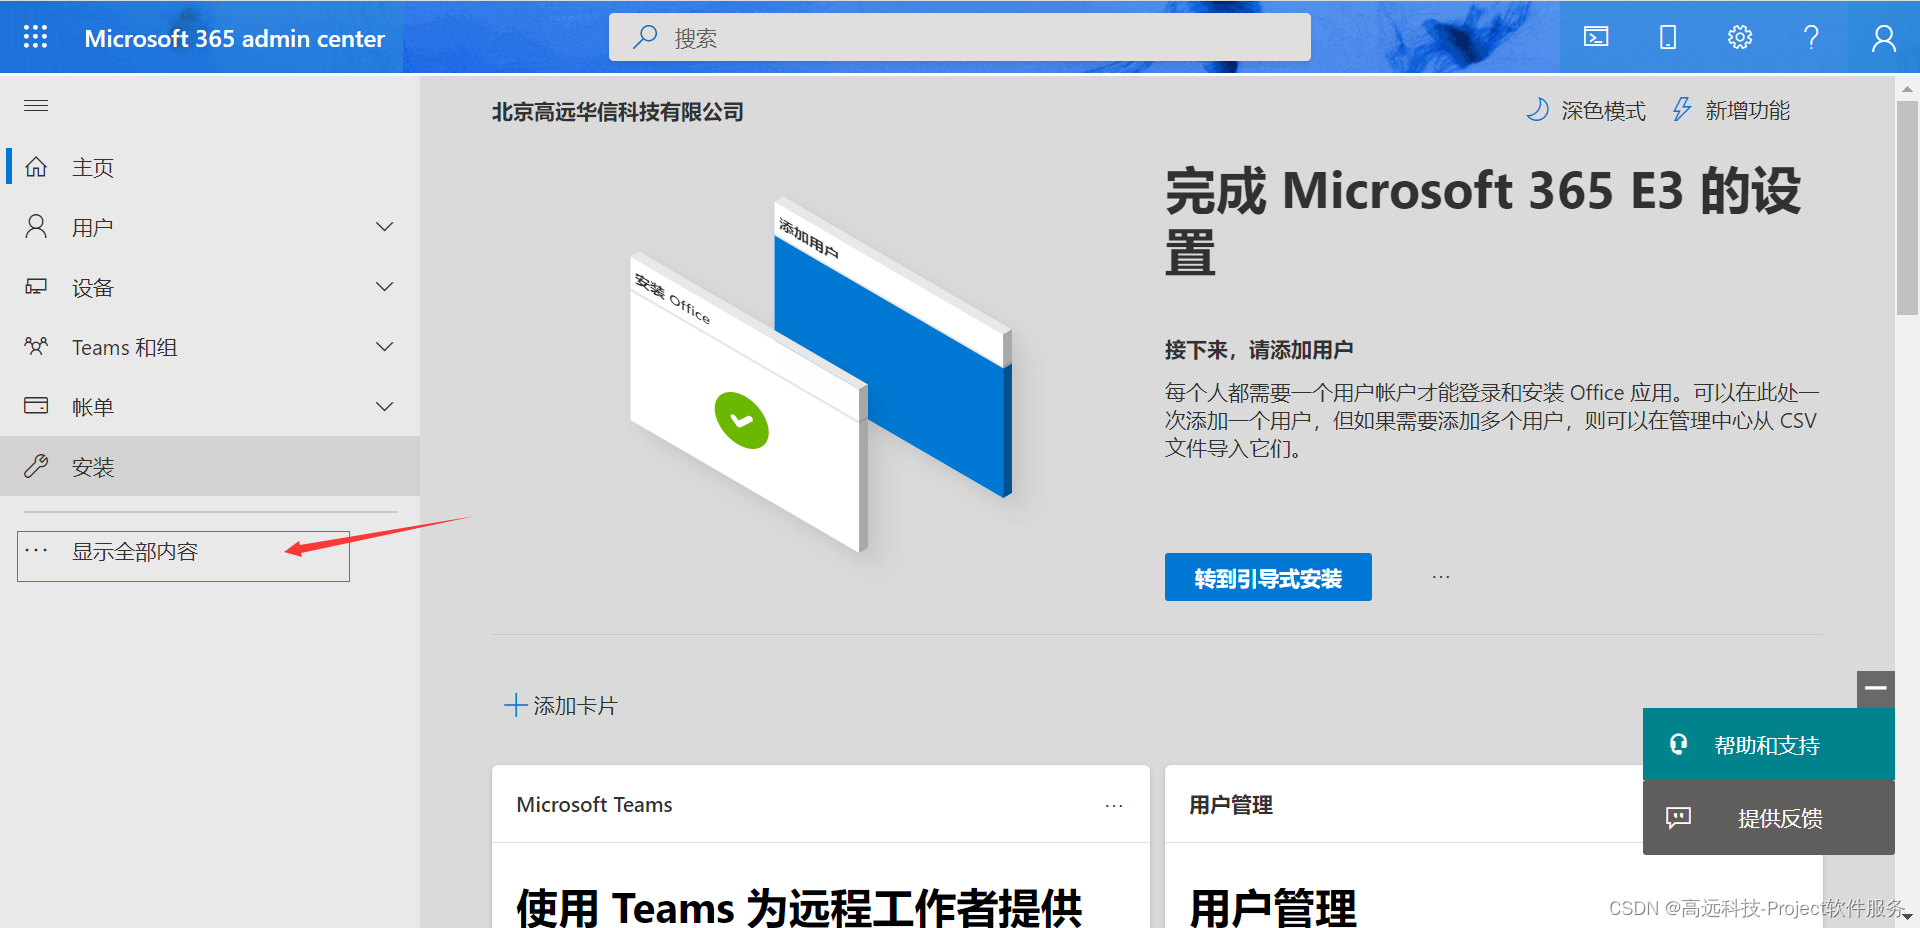Viewport: 1920px width, 928px height.
Task: Collapse the navigation with the hamburger icon
Action: coord(36,105)
